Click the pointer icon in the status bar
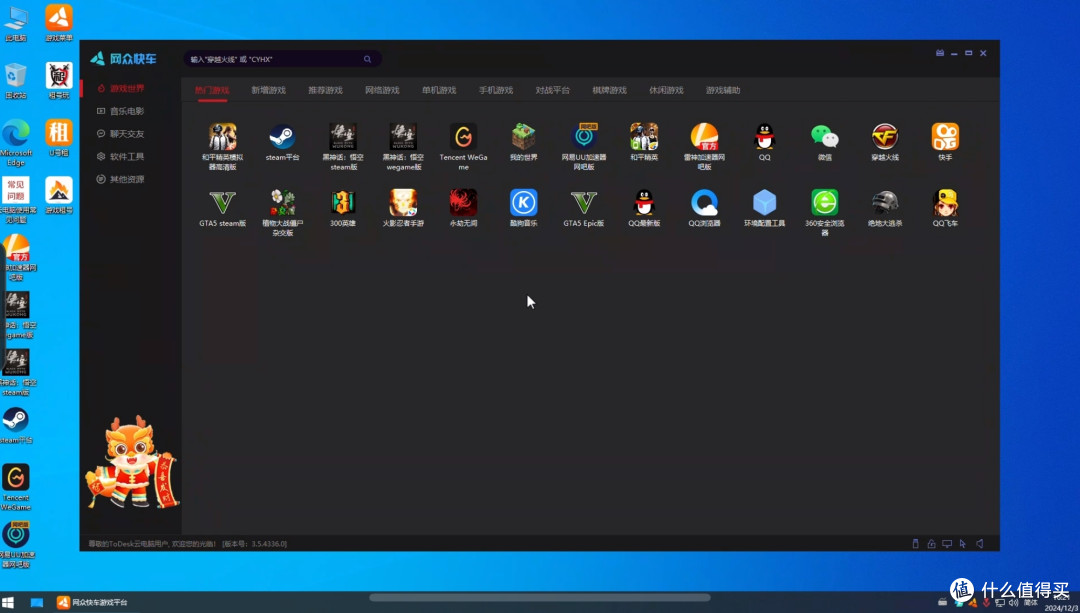This screenshot has width=1080, height=613. pos(963,543)
